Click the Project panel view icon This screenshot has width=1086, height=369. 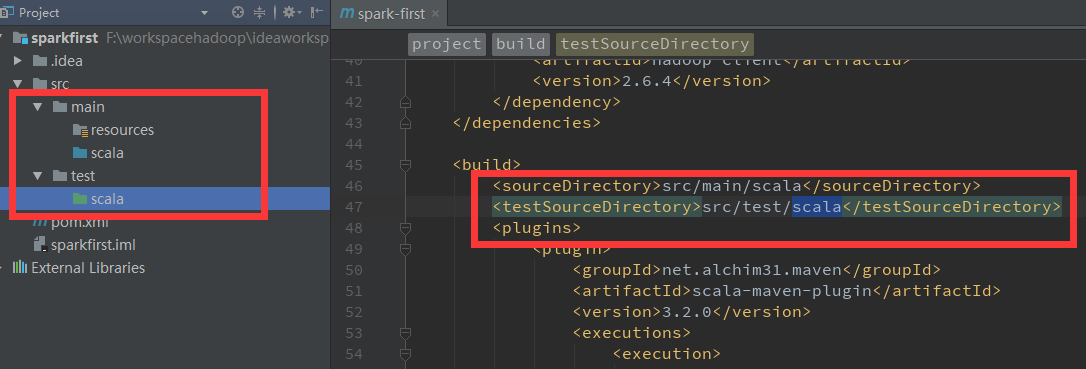8,12
